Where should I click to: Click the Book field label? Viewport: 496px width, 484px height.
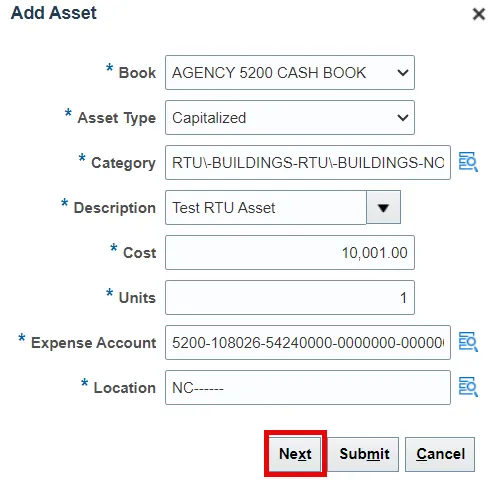coord(137,73)
